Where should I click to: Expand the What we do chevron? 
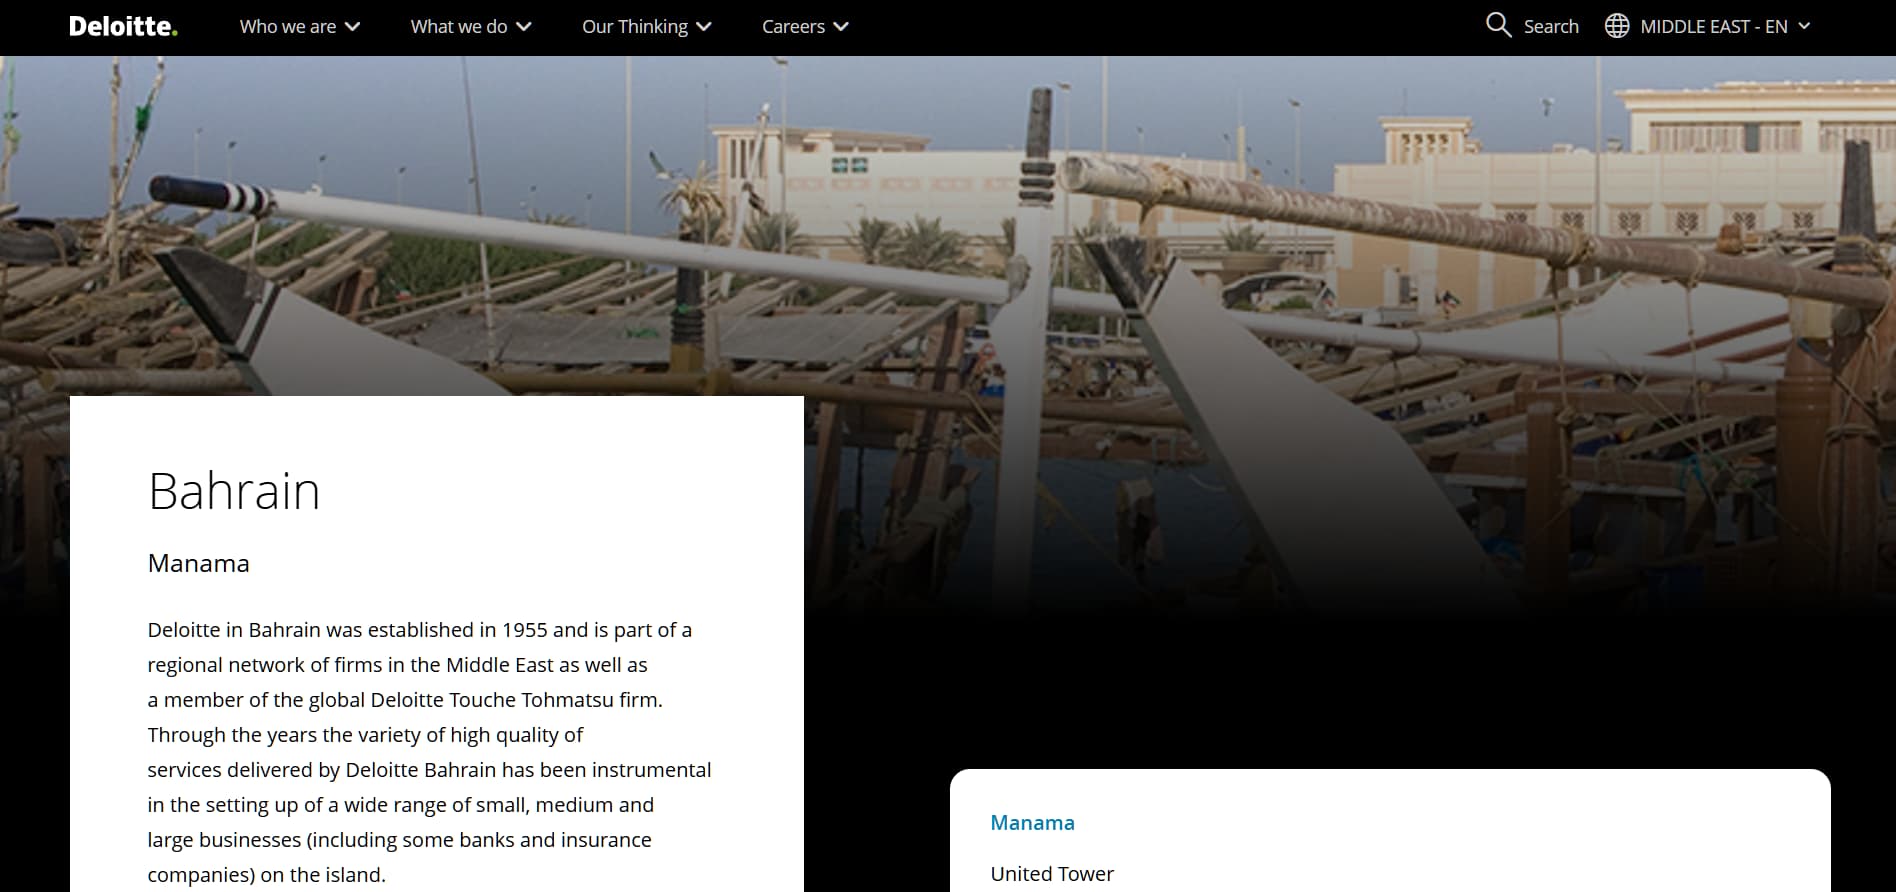pos(523,27)
